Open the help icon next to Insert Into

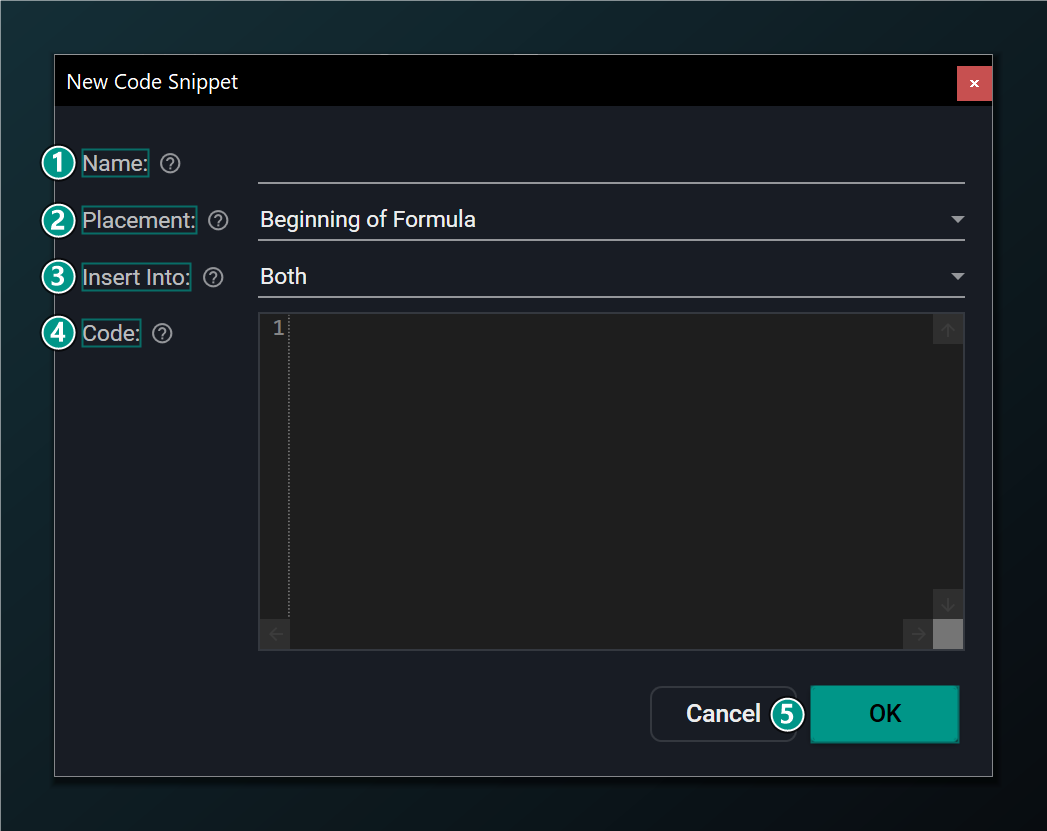coord(213,277)
